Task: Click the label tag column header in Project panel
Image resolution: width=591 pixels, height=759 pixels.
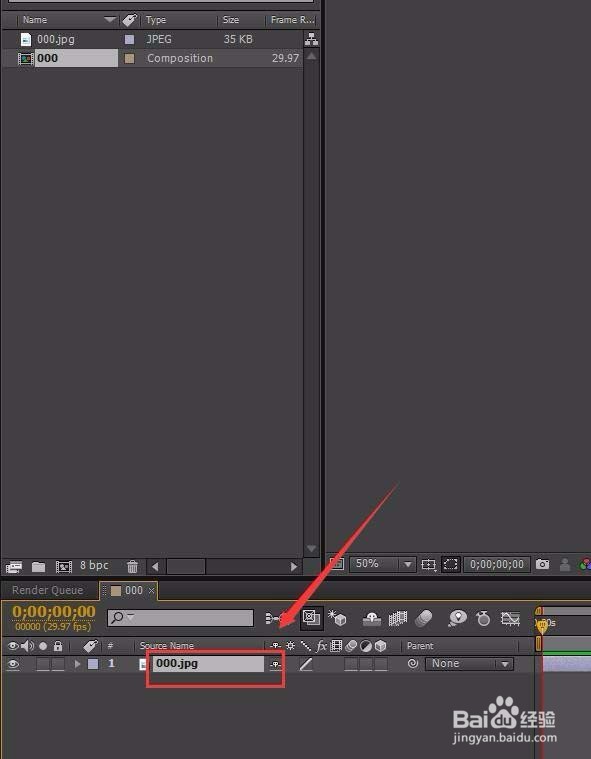Action: 129,20
